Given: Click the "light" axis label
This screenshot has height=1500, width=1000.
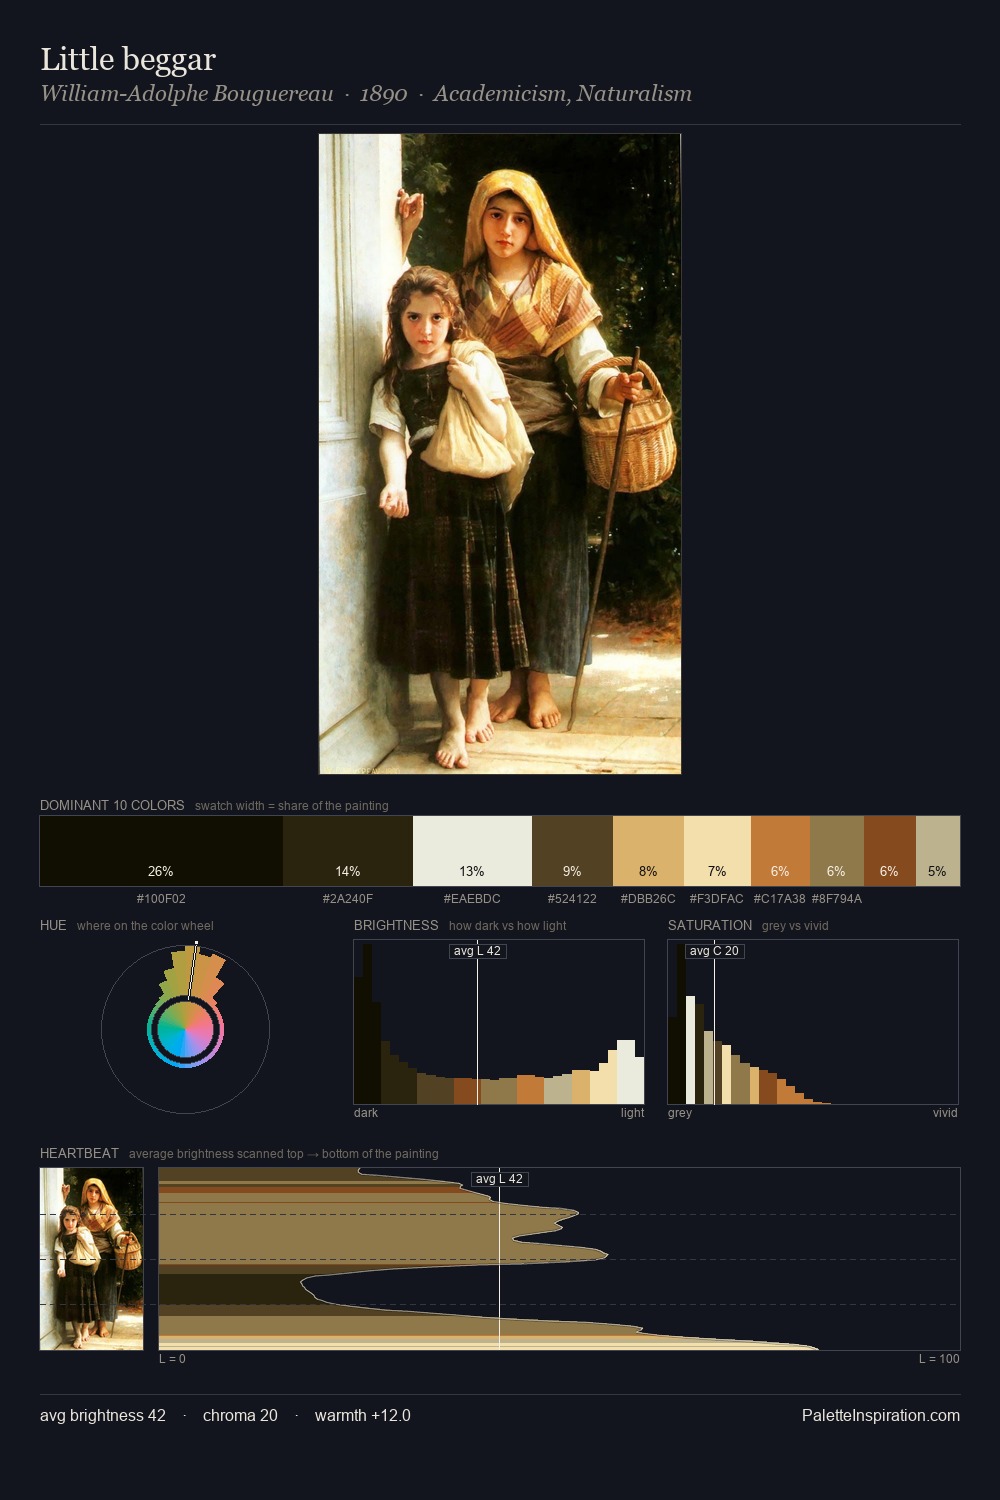Looking at the screenshot, I should click(x=632, y=1113).
